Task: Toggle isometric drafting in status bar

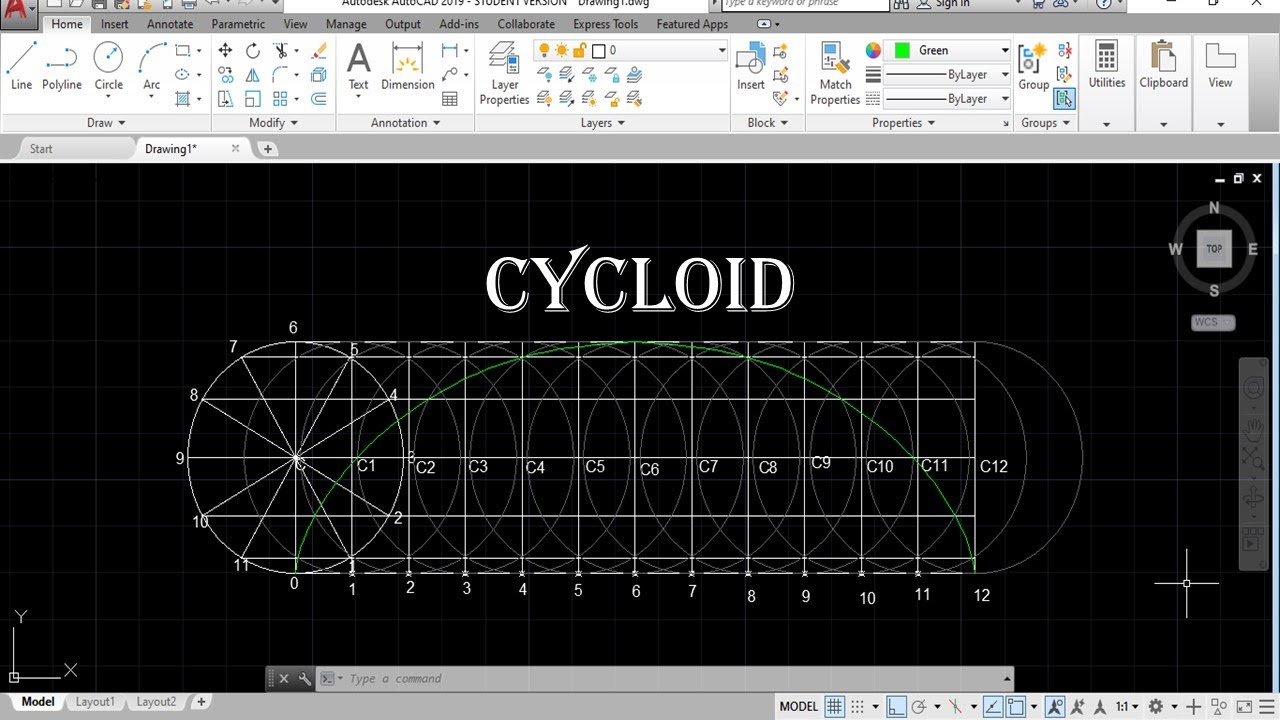Action: 955,706
